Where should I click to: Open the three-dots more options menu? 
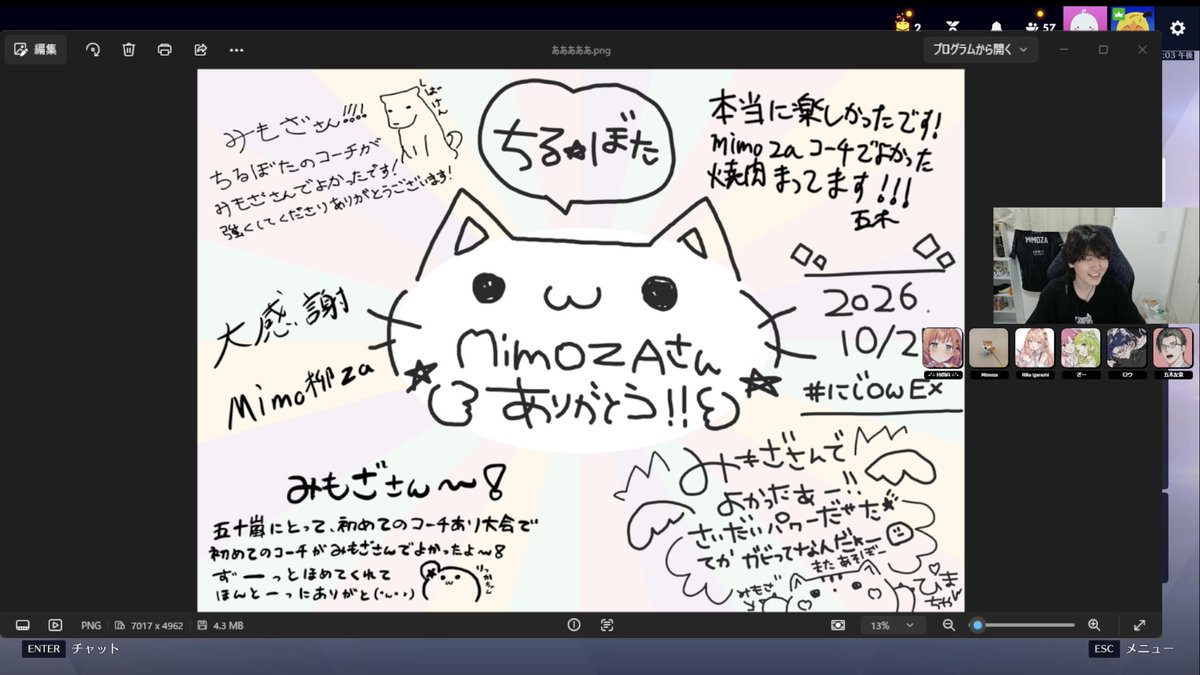236,49
